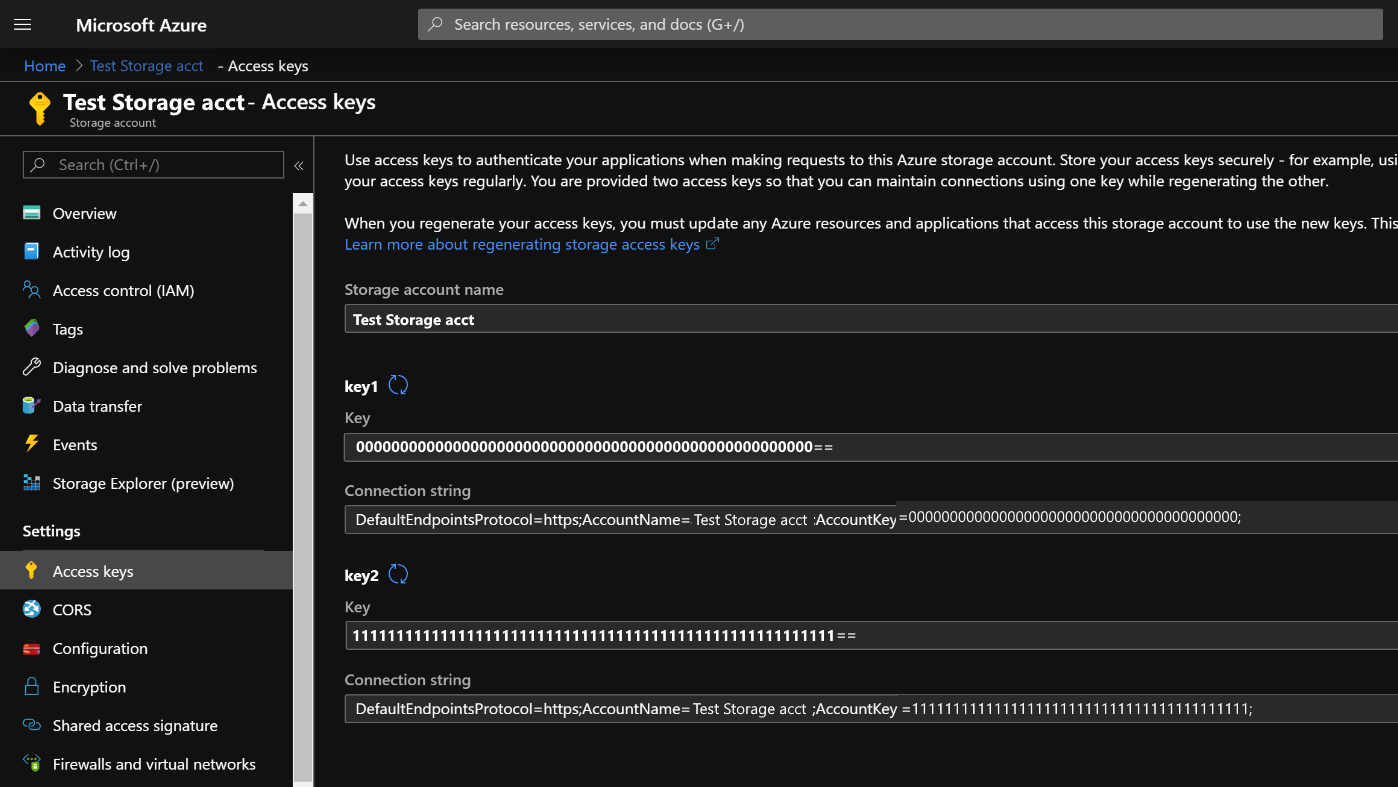Screen dimensions: 1398x787
Task: Expand the key1 yellow header icon
Action: coord(40,108)
